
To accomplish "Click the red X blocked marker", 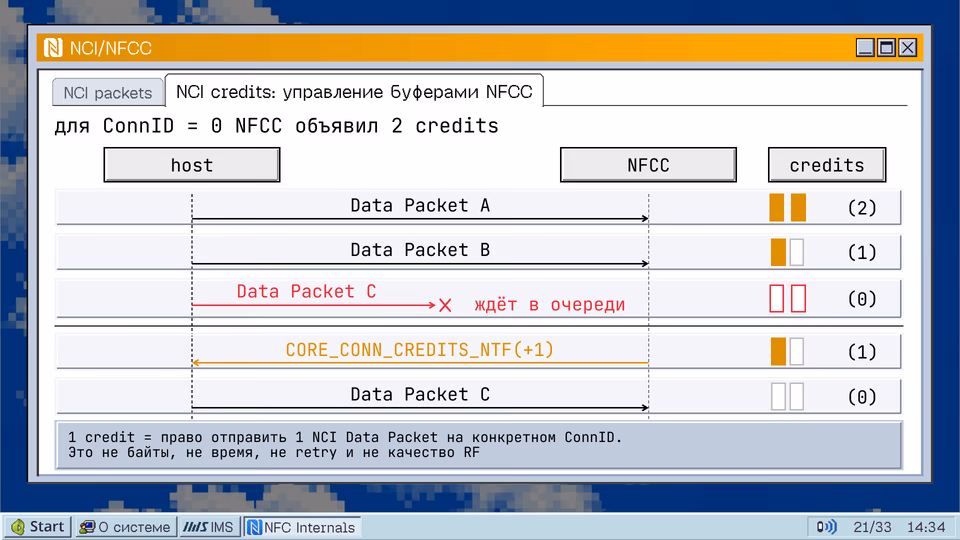I will tap(445, 305).
